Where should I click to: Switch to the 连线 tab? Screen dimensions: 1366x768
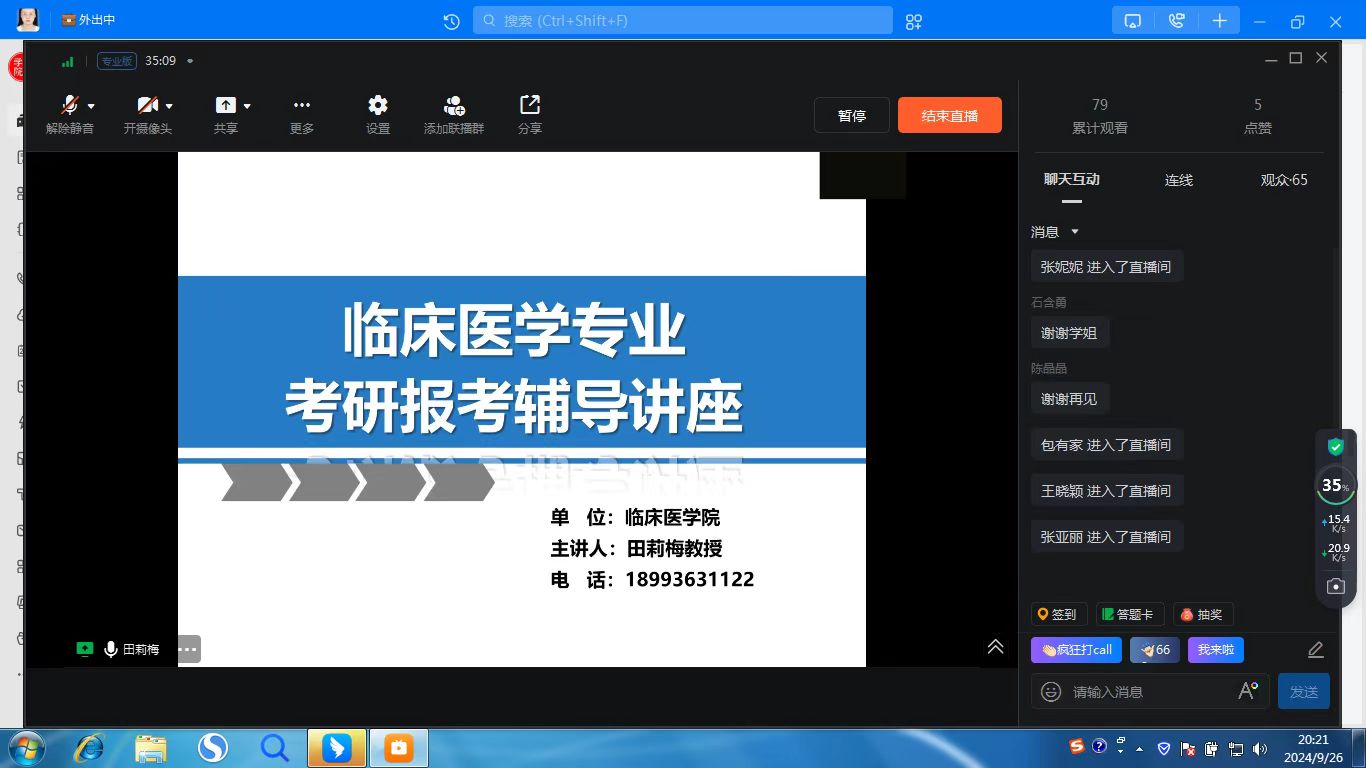[1178, 180]
